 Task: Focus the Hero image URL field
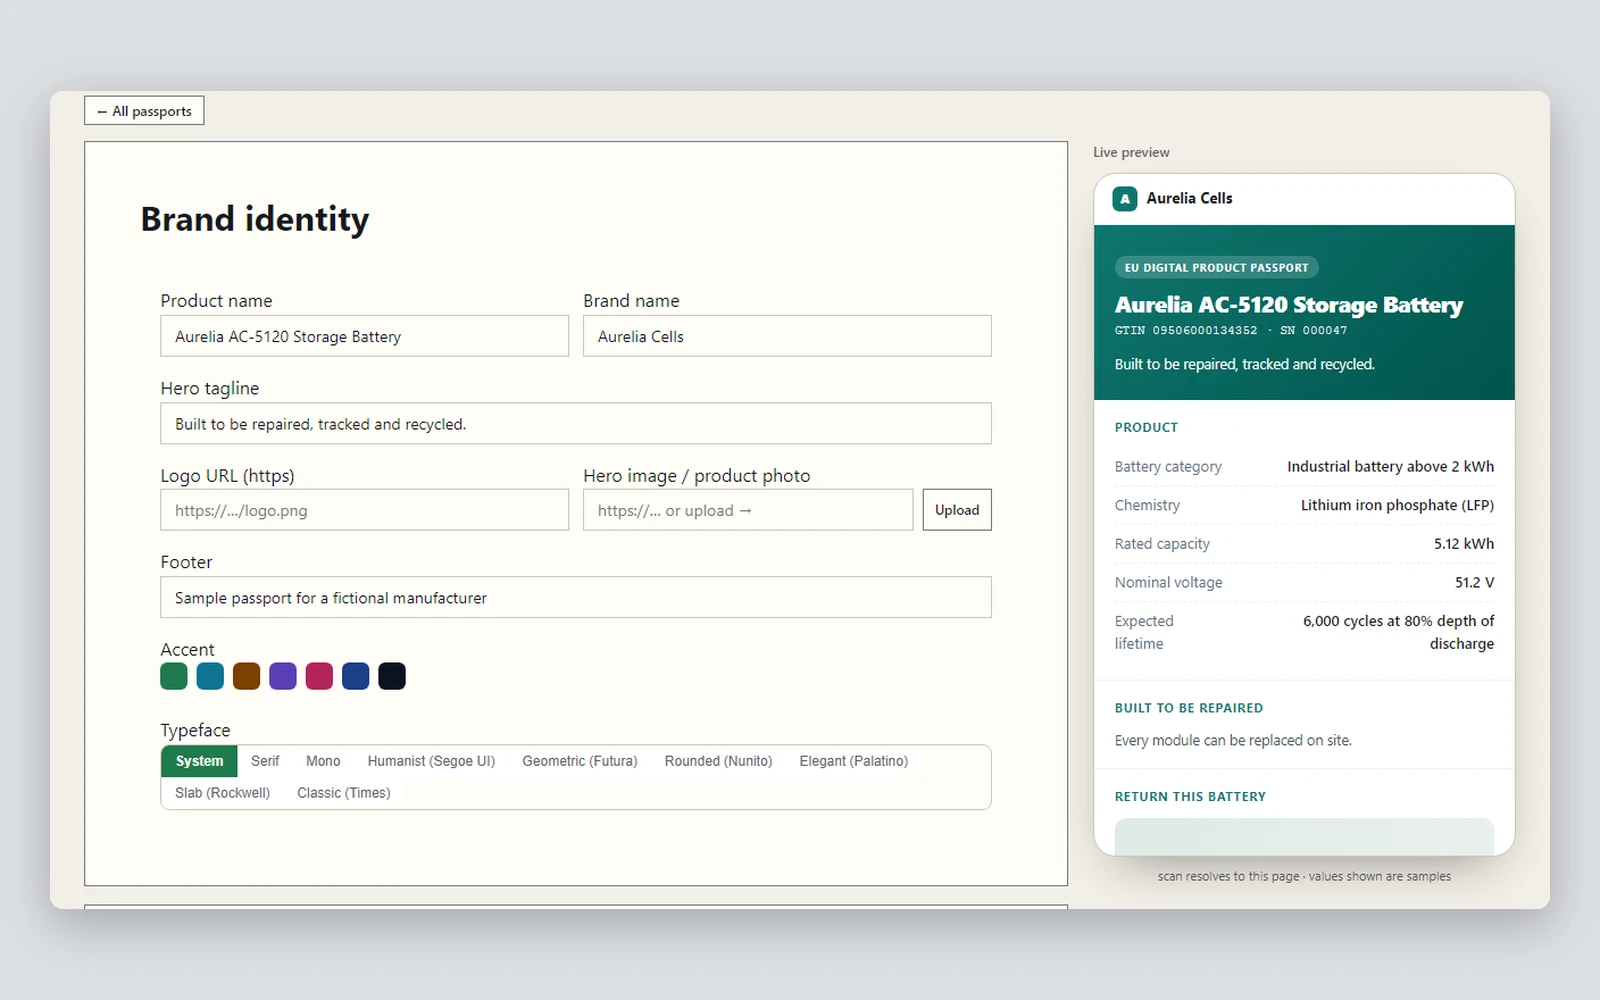(748, 510)
